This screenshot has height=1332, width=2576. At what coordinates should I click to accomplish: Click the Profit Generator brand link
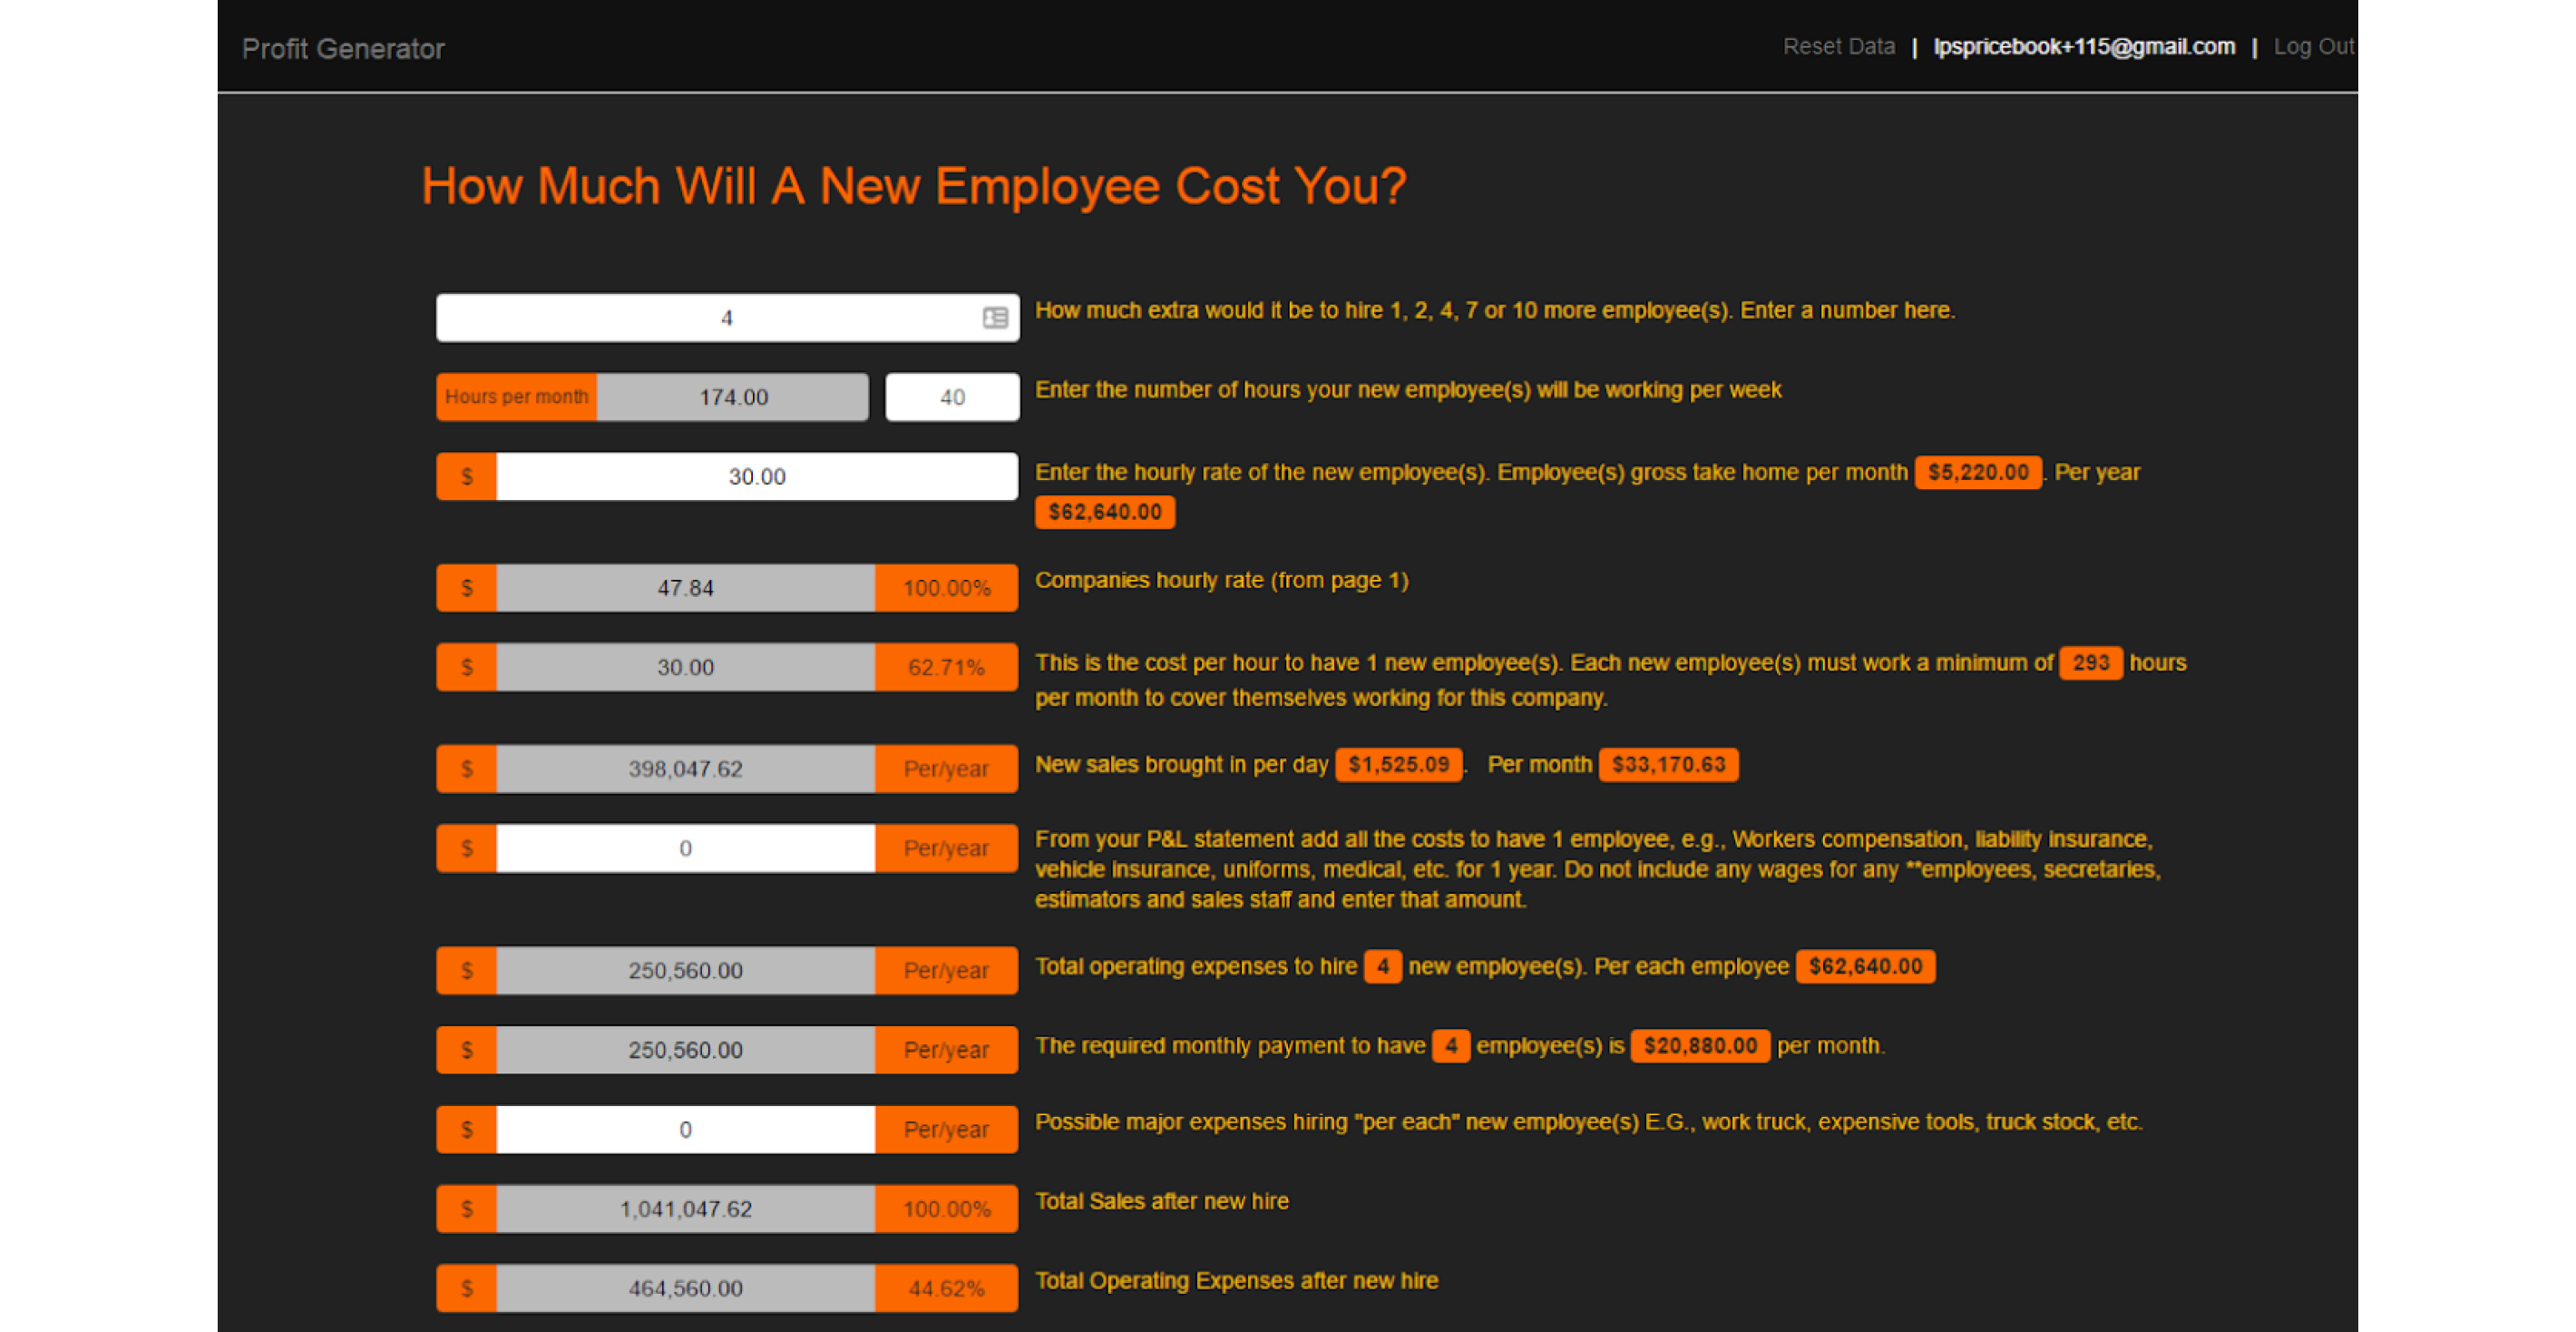pyautogui.click(x=343, y=48)
